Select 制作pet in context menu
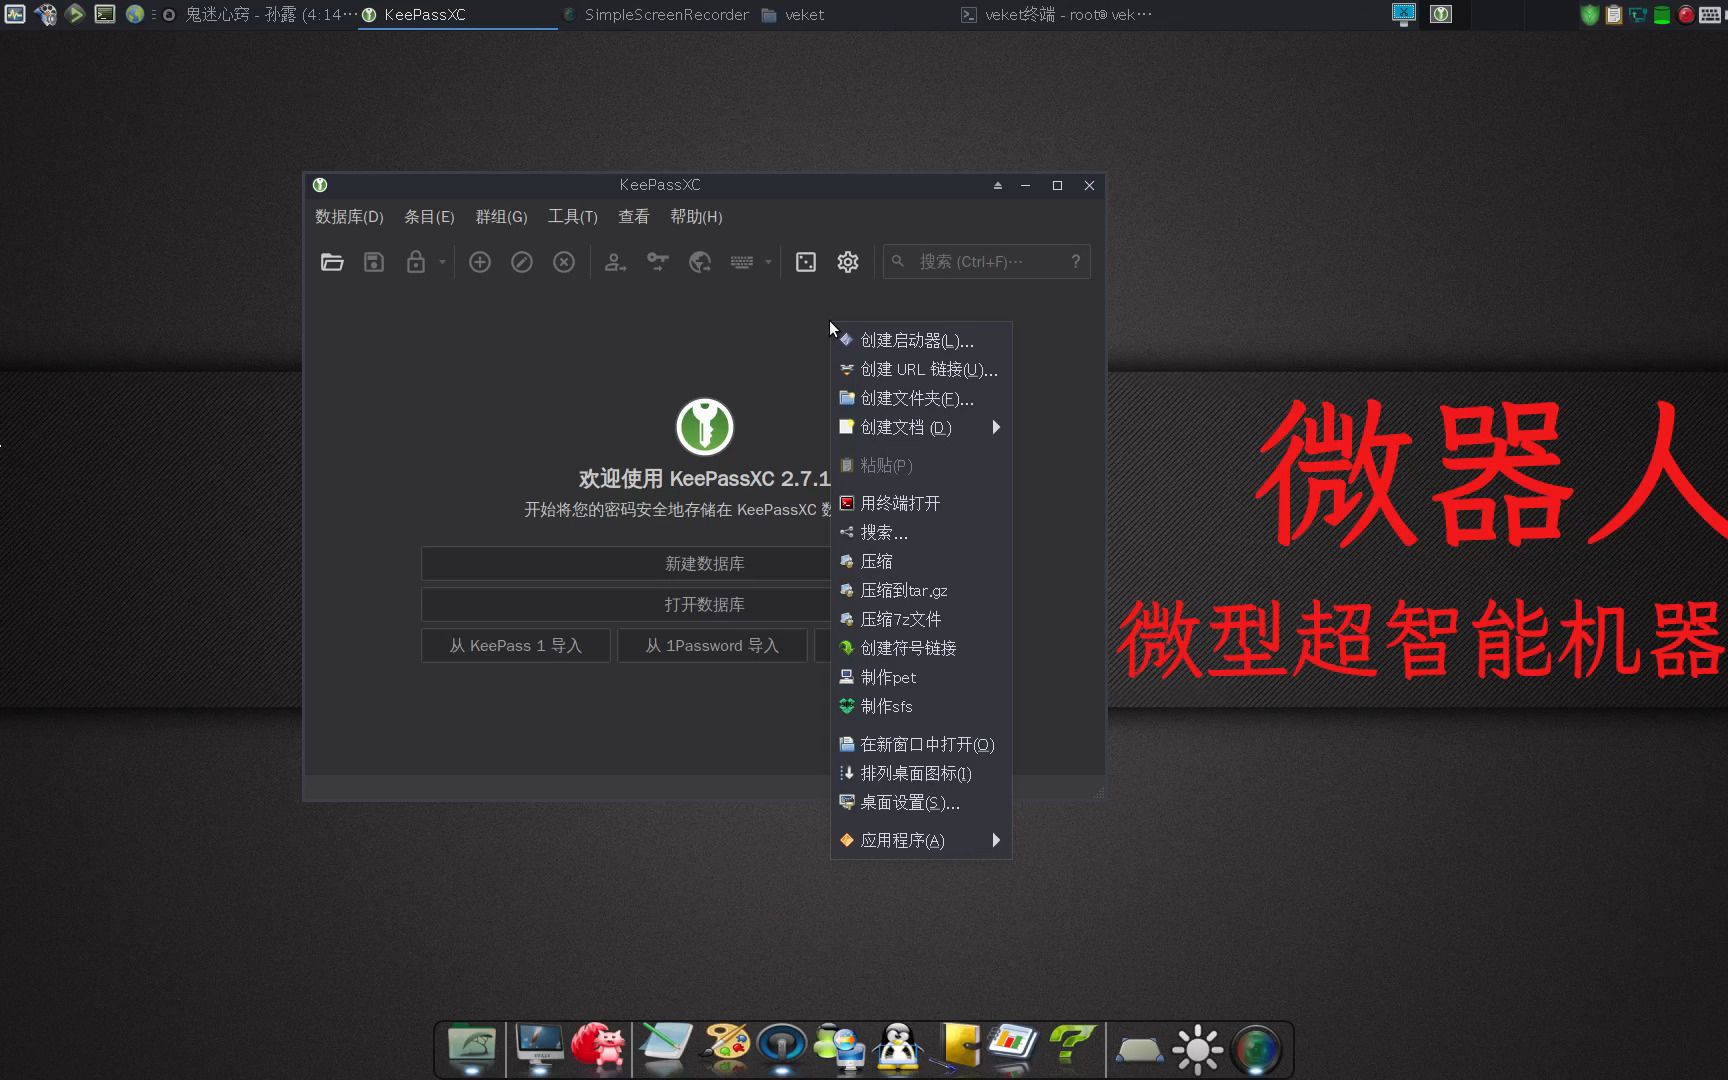The height and width of the screenshot is (1080, 1728). (921, 678)
